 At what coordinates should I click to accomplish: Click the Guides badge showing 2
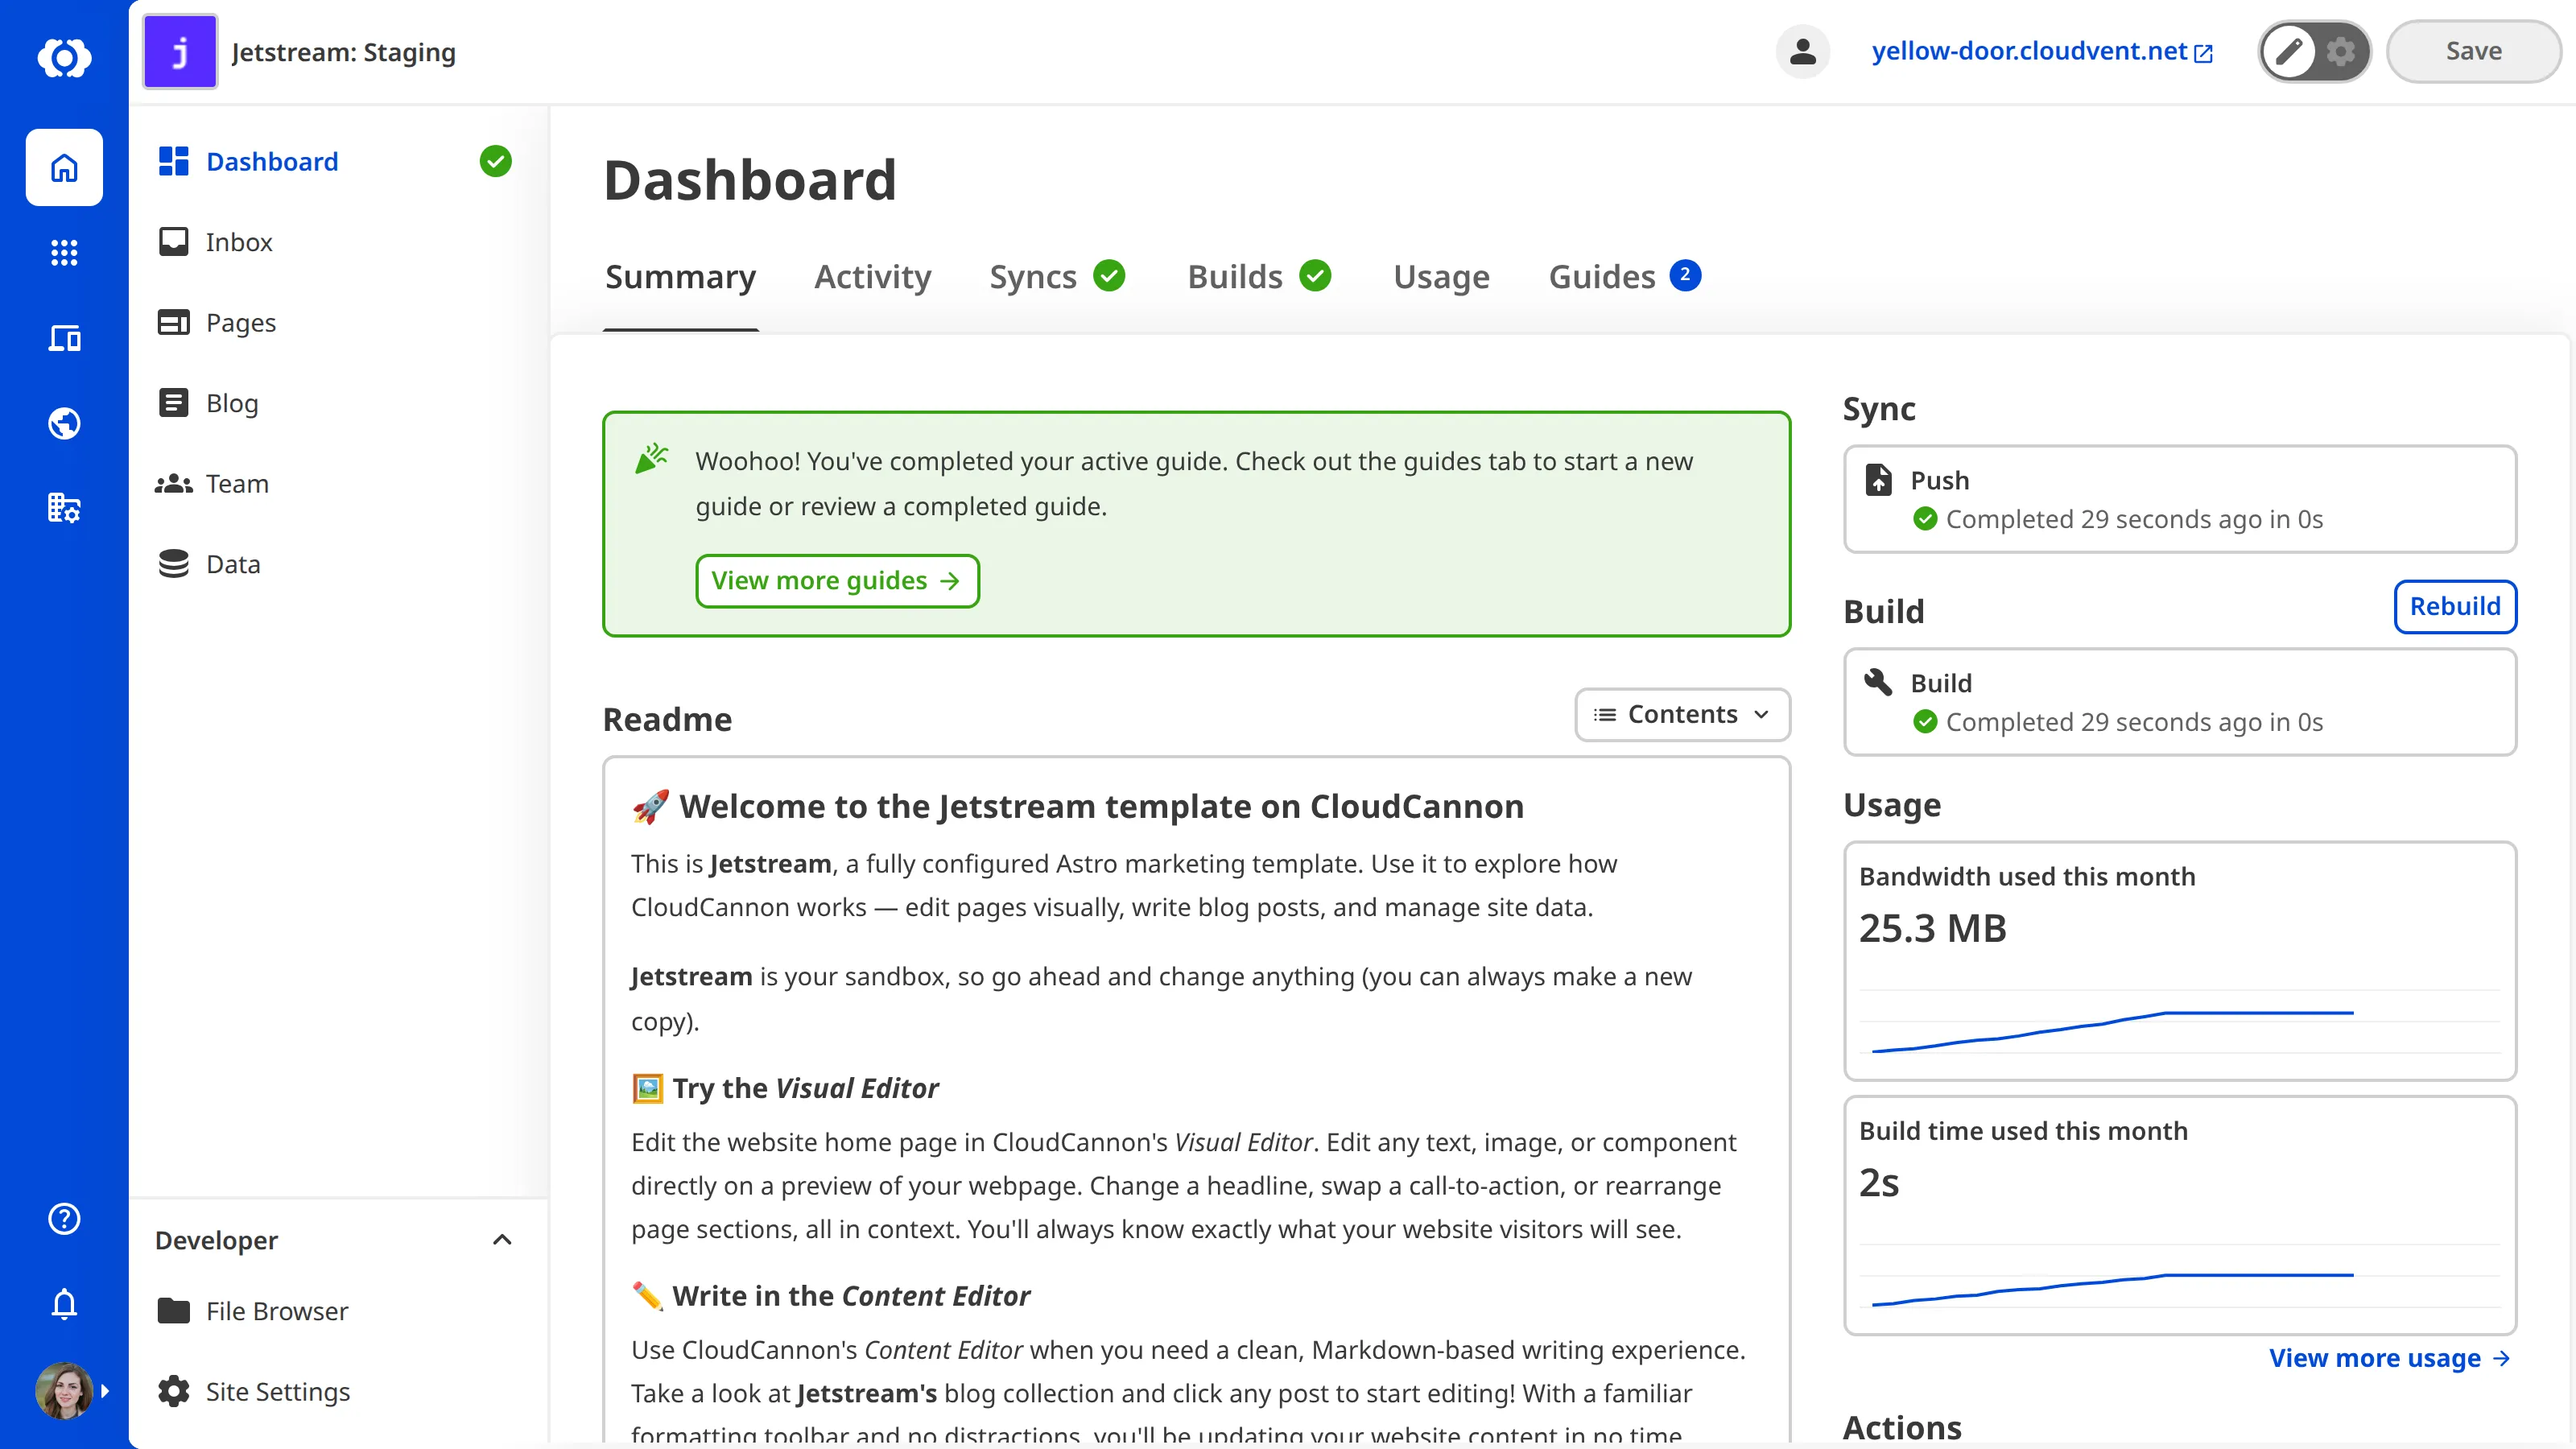pos(1685,275)
